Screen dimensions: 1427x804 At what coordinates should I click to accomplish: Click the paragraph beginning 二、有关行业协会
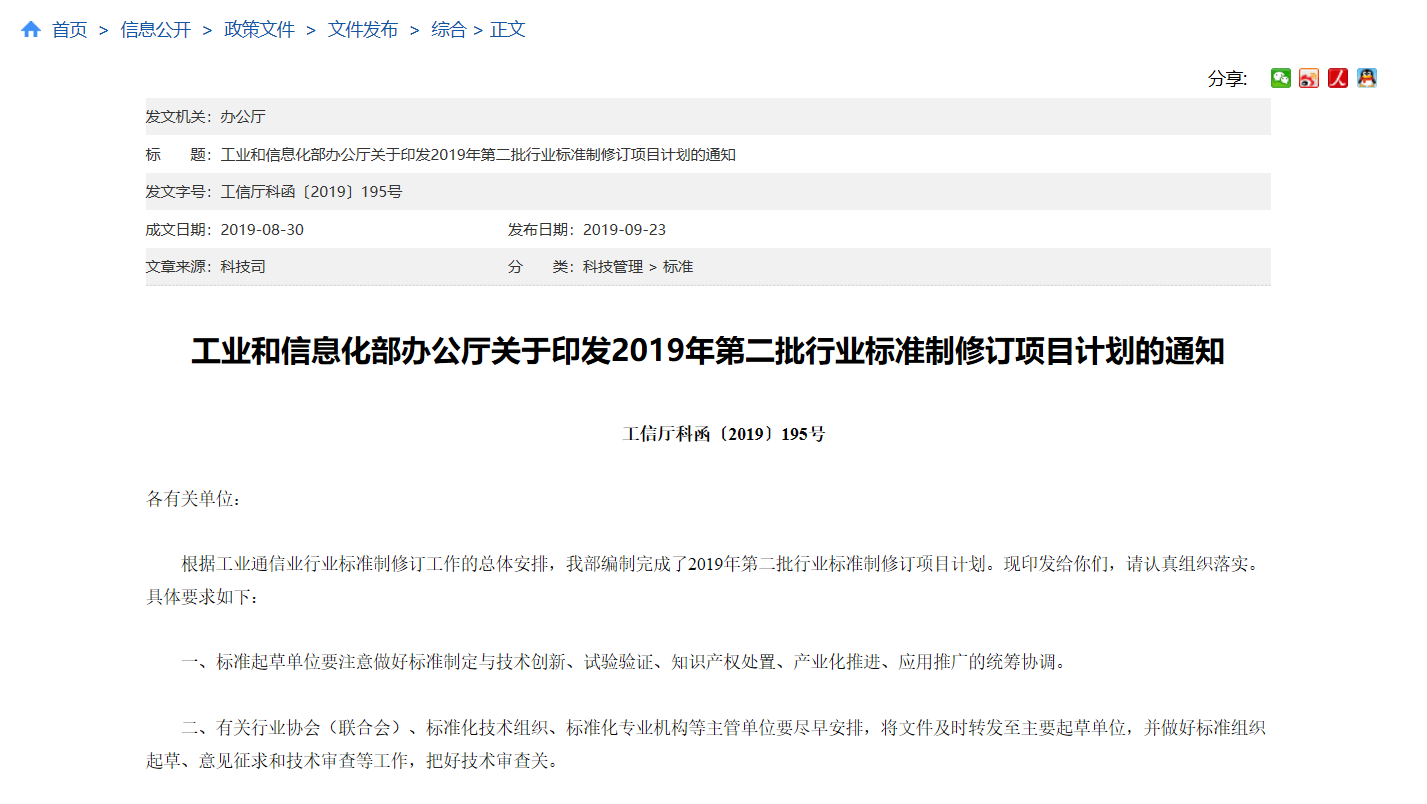click(708, 744)
